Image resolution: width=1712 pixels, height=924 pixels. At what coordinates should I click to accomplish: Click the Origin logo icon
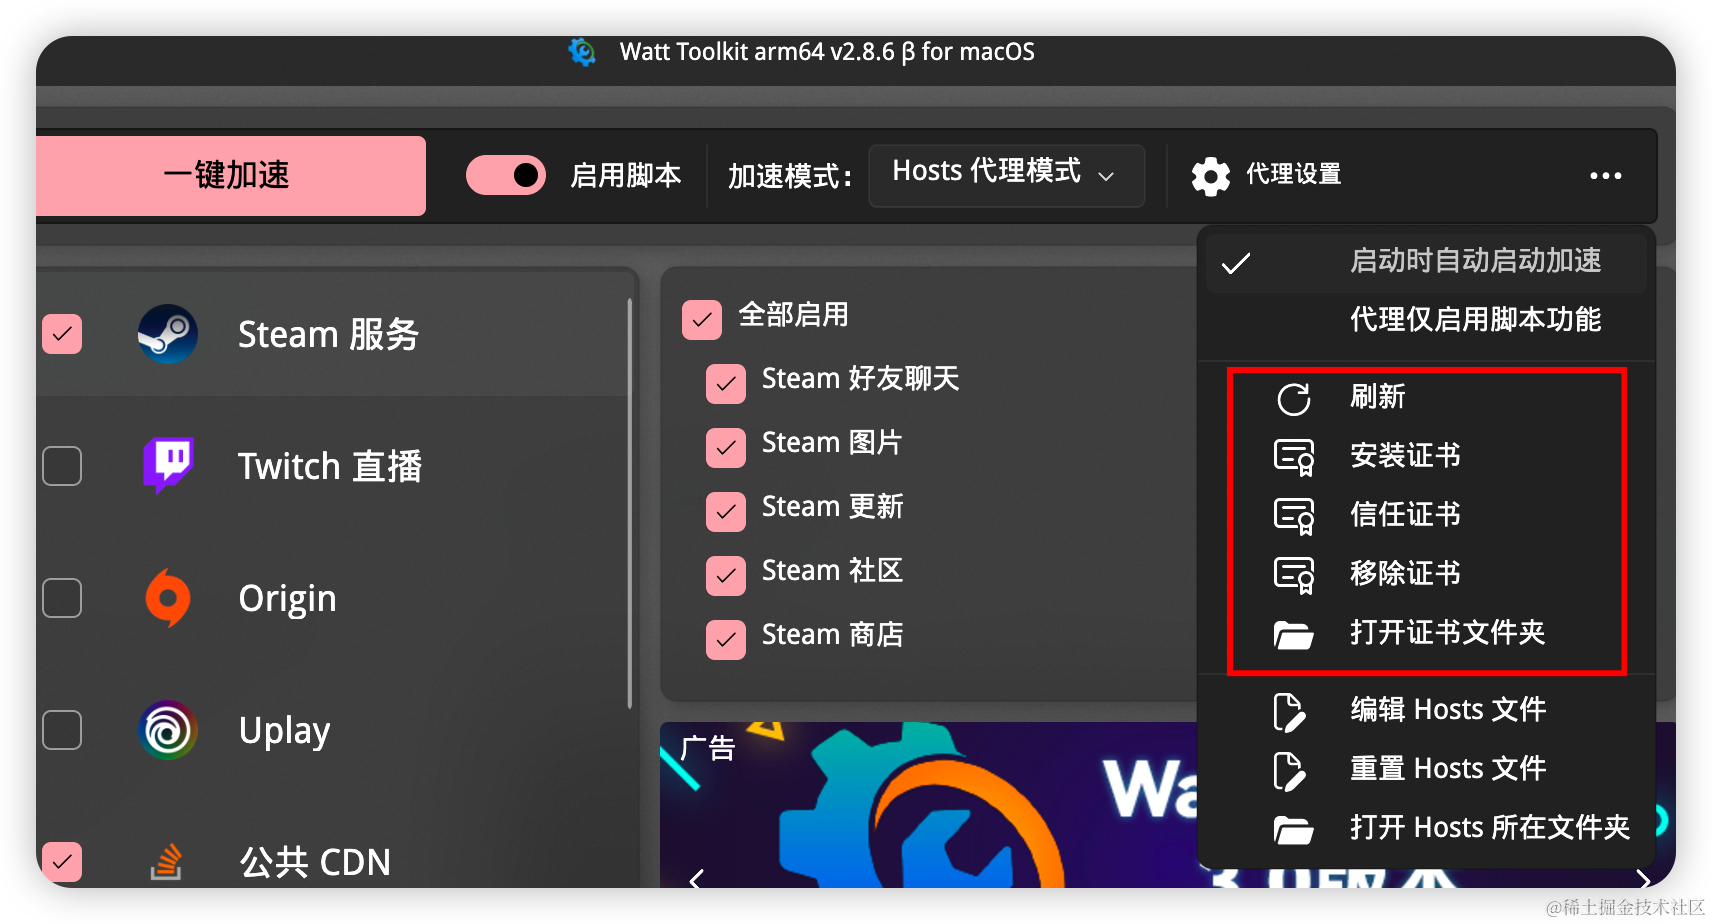168,598
